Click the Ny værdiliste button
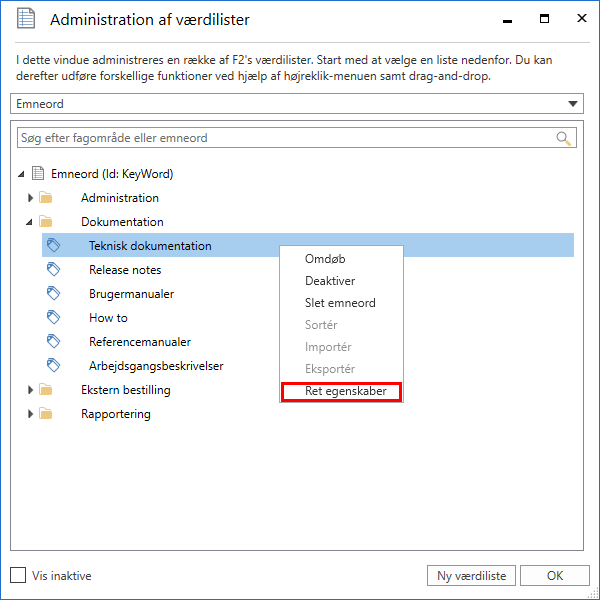Screen dimensions: 600x600 pos(471,576)
